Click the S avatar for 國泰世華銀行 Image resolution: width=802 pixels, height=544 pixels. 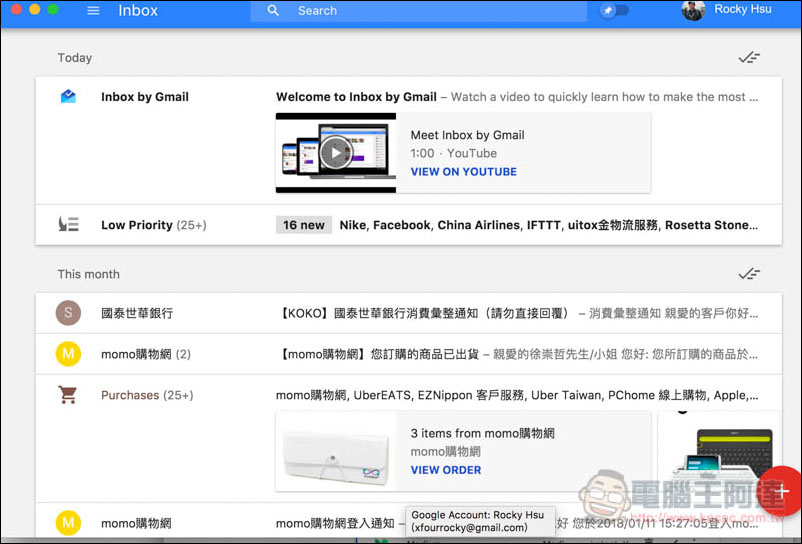(68, 312)
